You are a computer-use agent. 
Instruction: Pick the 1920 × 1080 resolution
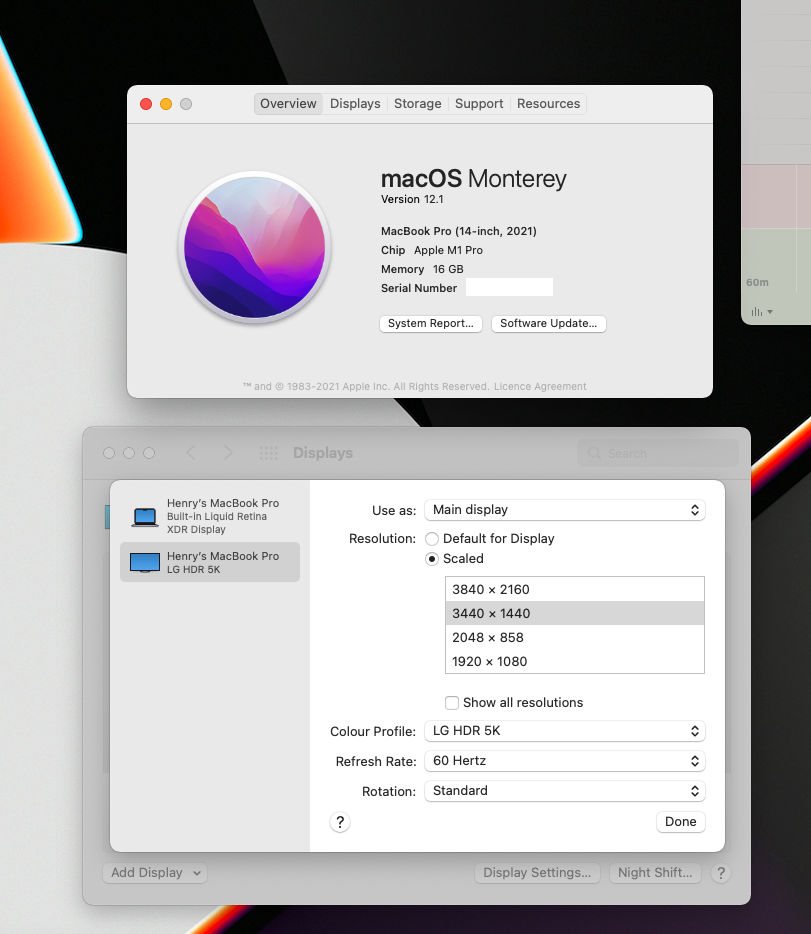pyautogui.click(x=575, y=661)
